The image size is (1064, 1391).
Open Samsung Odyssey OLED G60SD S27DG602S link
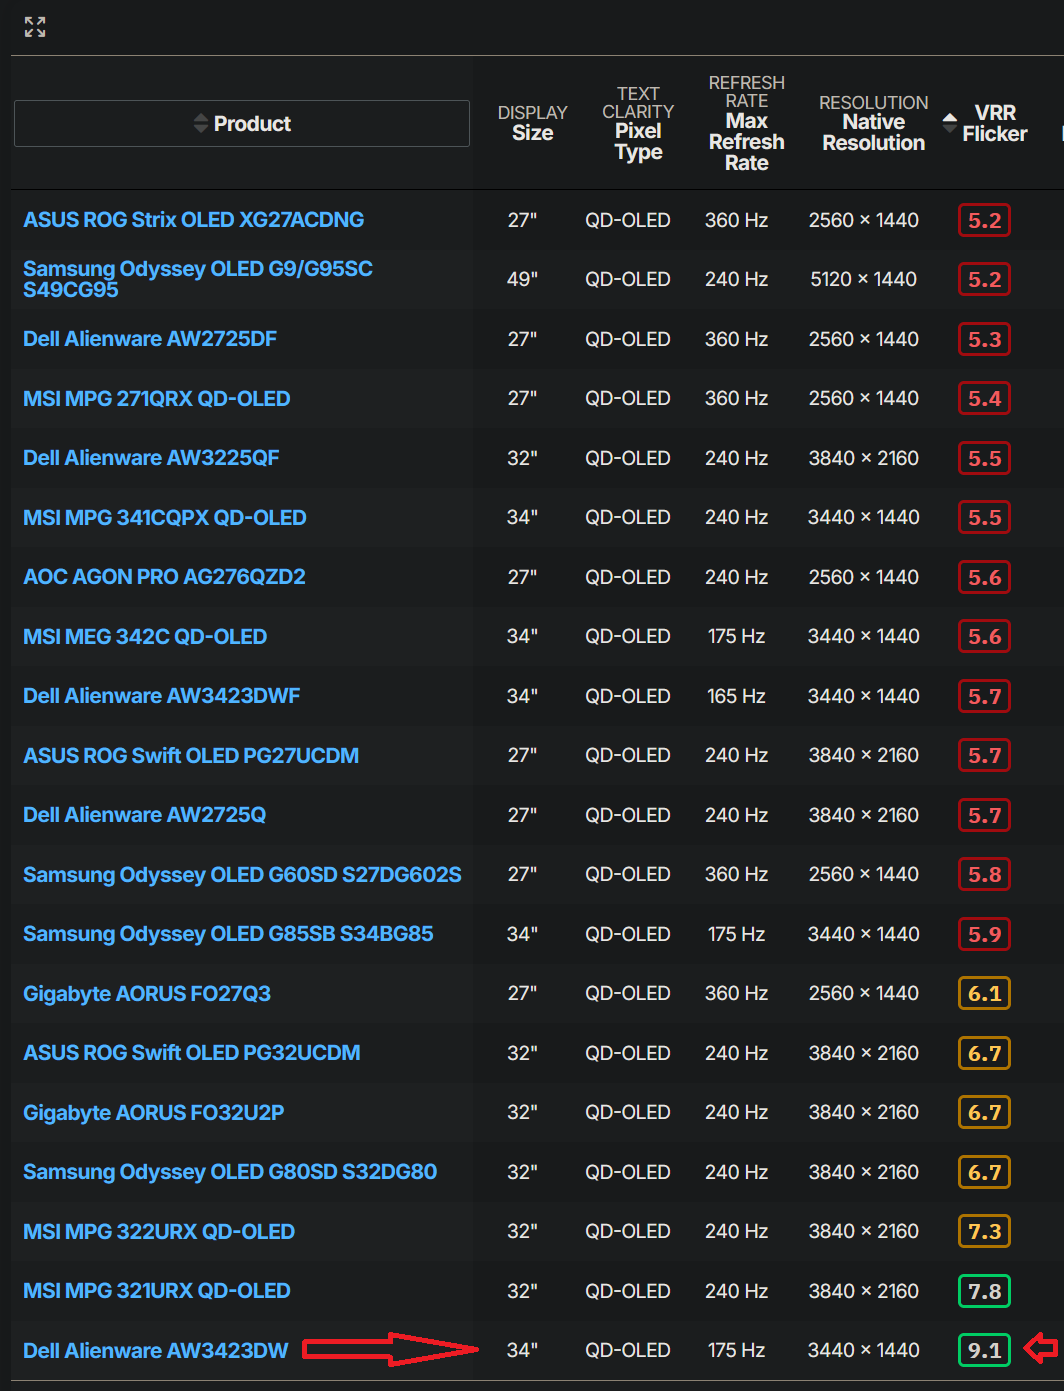[243, 874]
